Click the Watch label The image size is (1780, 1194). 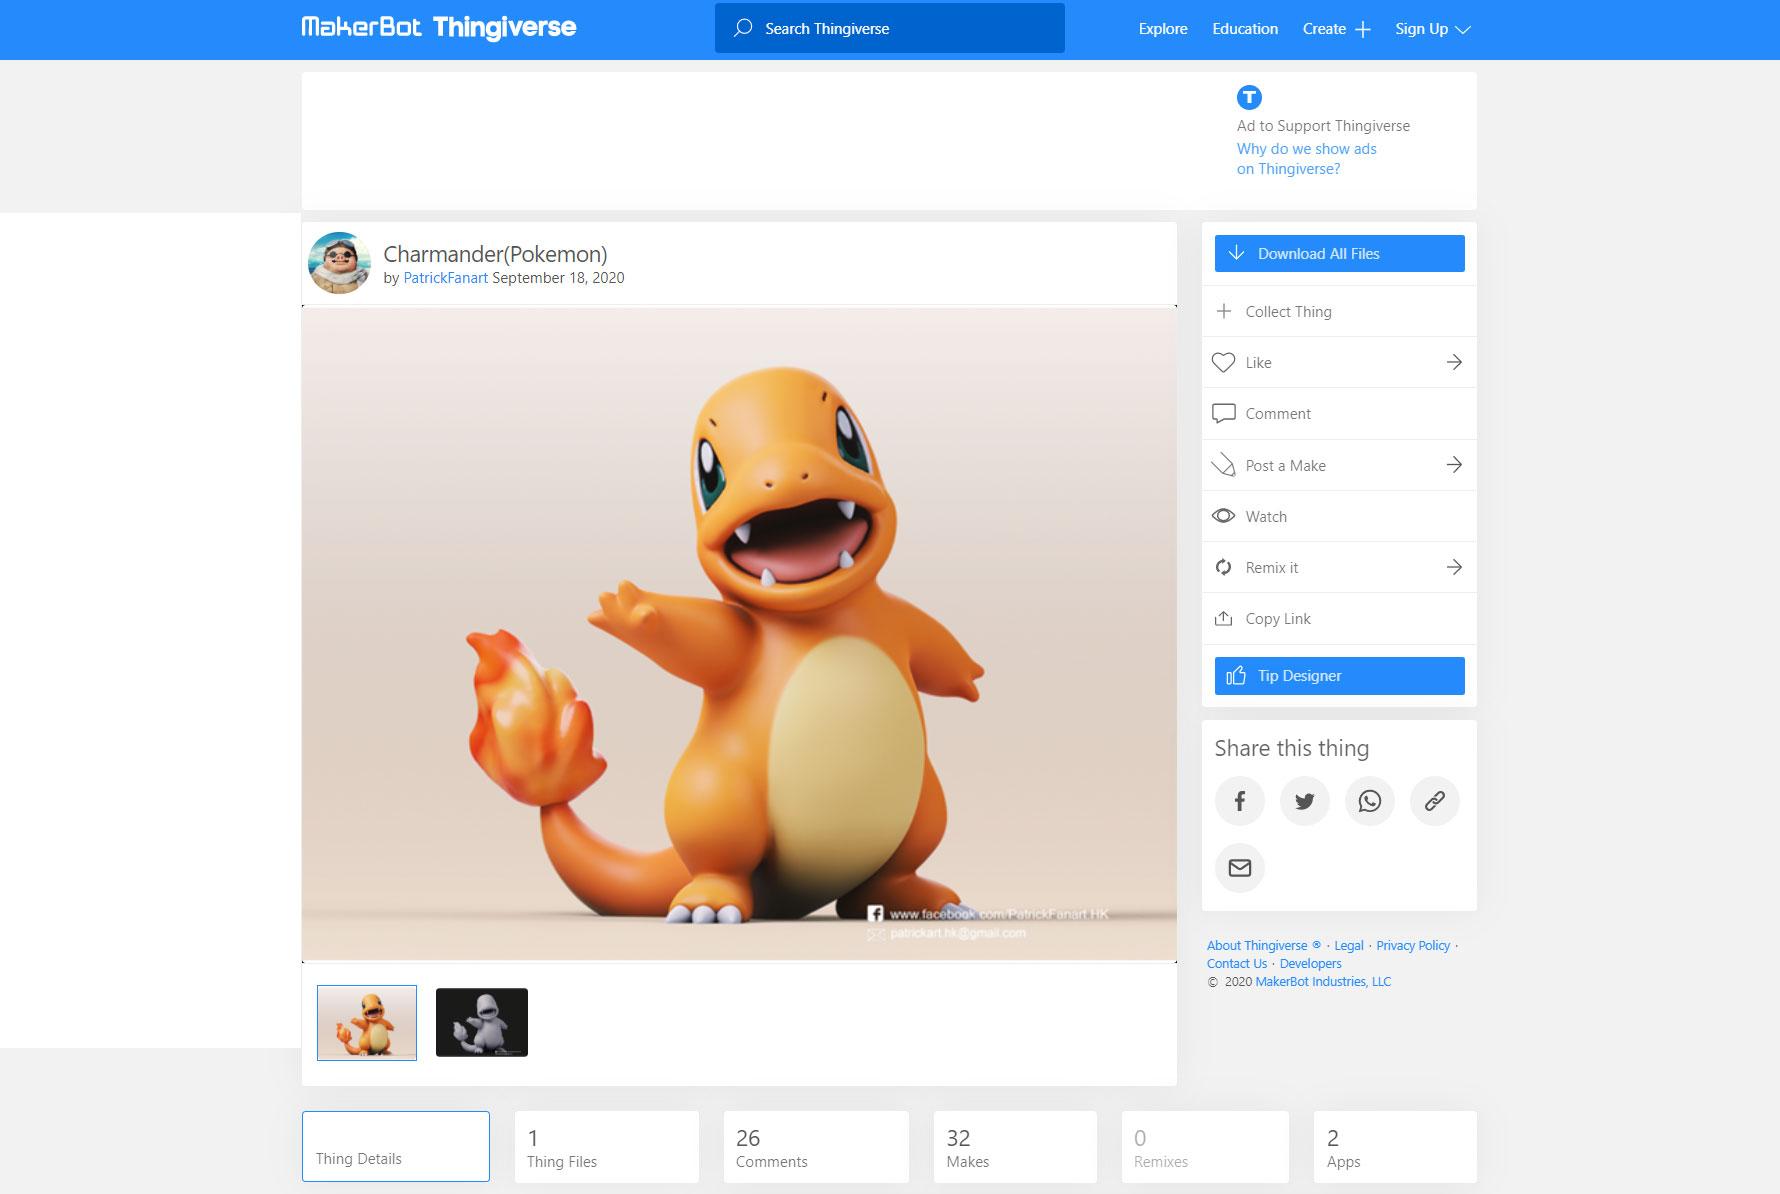point(1266,516)
